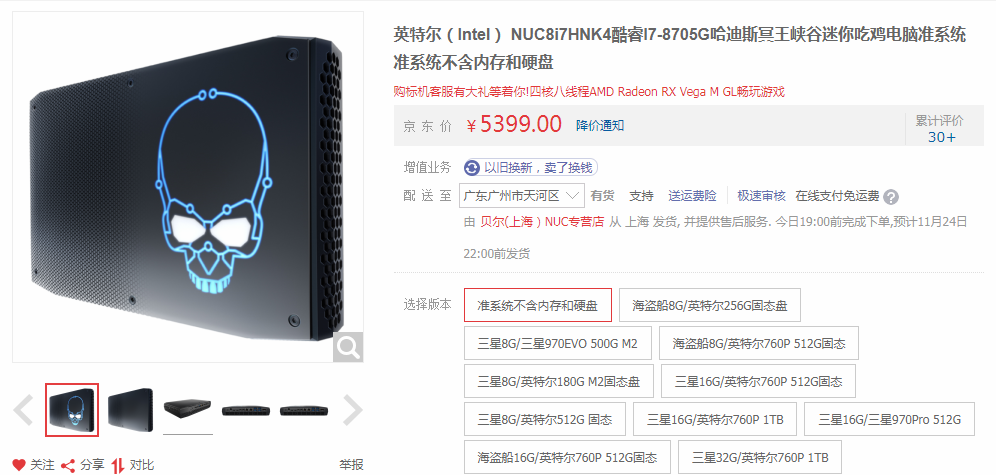Viewport: 996px width, 475px height.
Task: Select the second product thumbnail image
Action: (130, 410)
